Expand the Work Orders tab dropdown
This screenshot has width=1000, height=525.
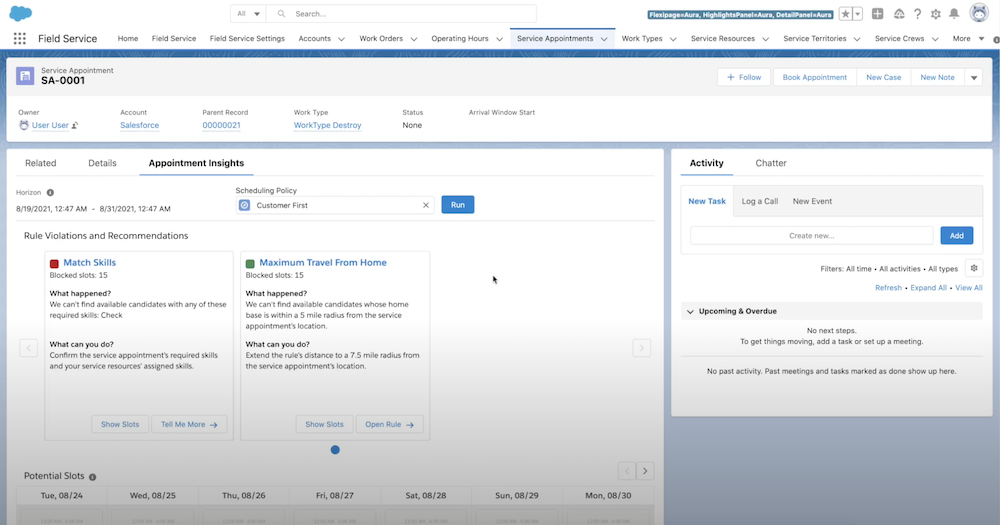click(415, 39)
